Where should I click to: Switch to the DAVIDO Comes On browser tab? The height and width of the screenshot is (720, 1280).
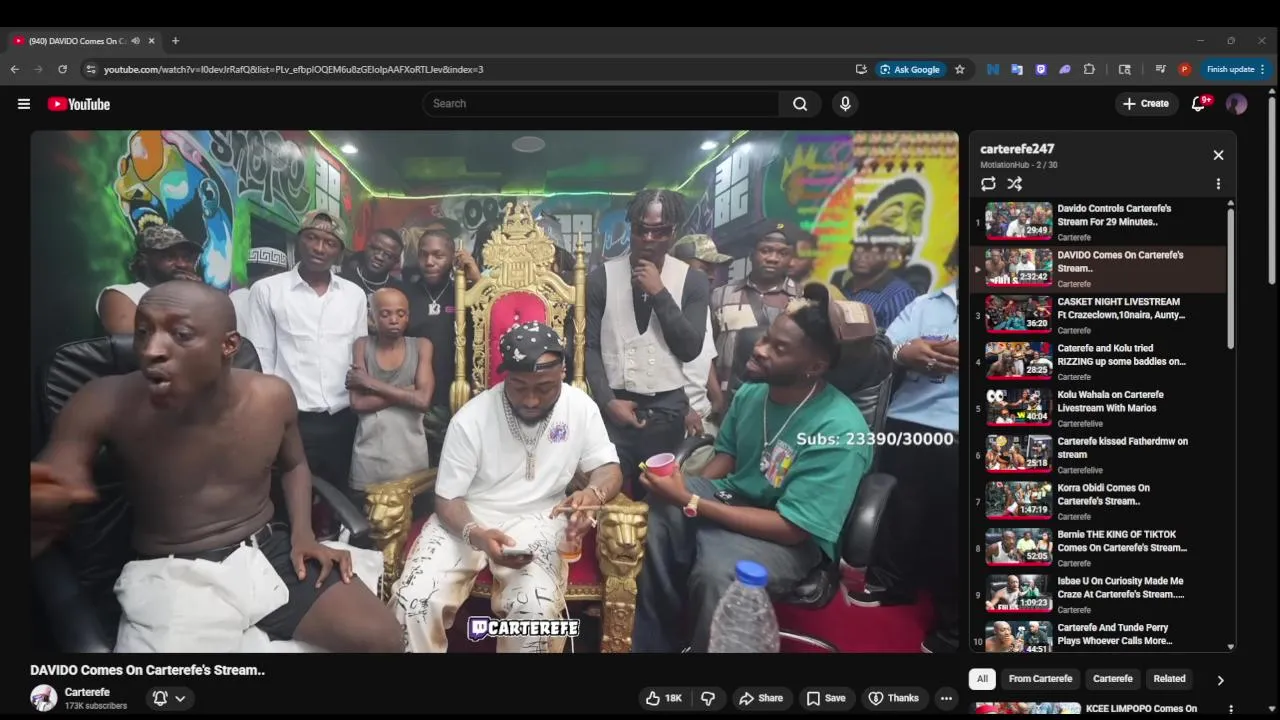[x=76, y=41]
